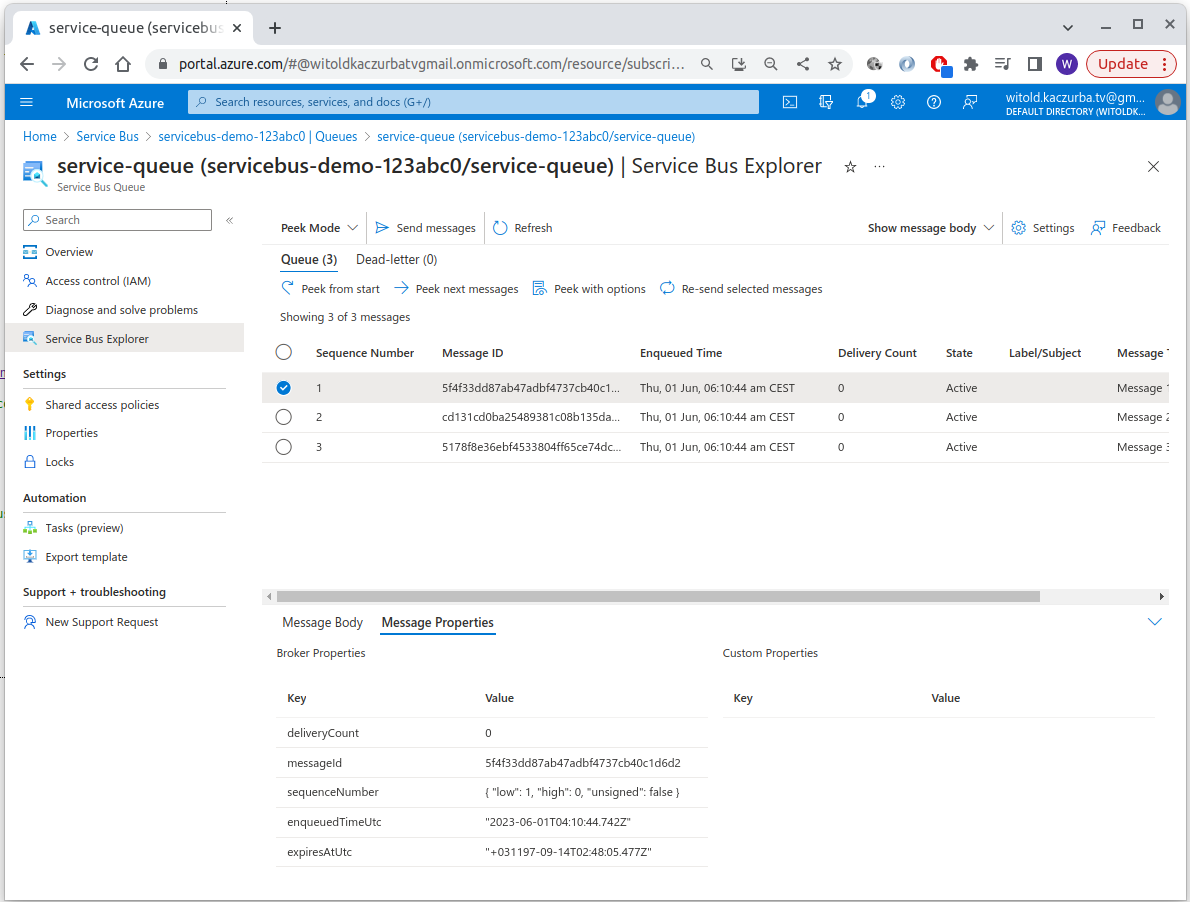The width and height of the screenshot is (1190, 902).
Task: Share this page via browser share icon
Action: (802, 64)
